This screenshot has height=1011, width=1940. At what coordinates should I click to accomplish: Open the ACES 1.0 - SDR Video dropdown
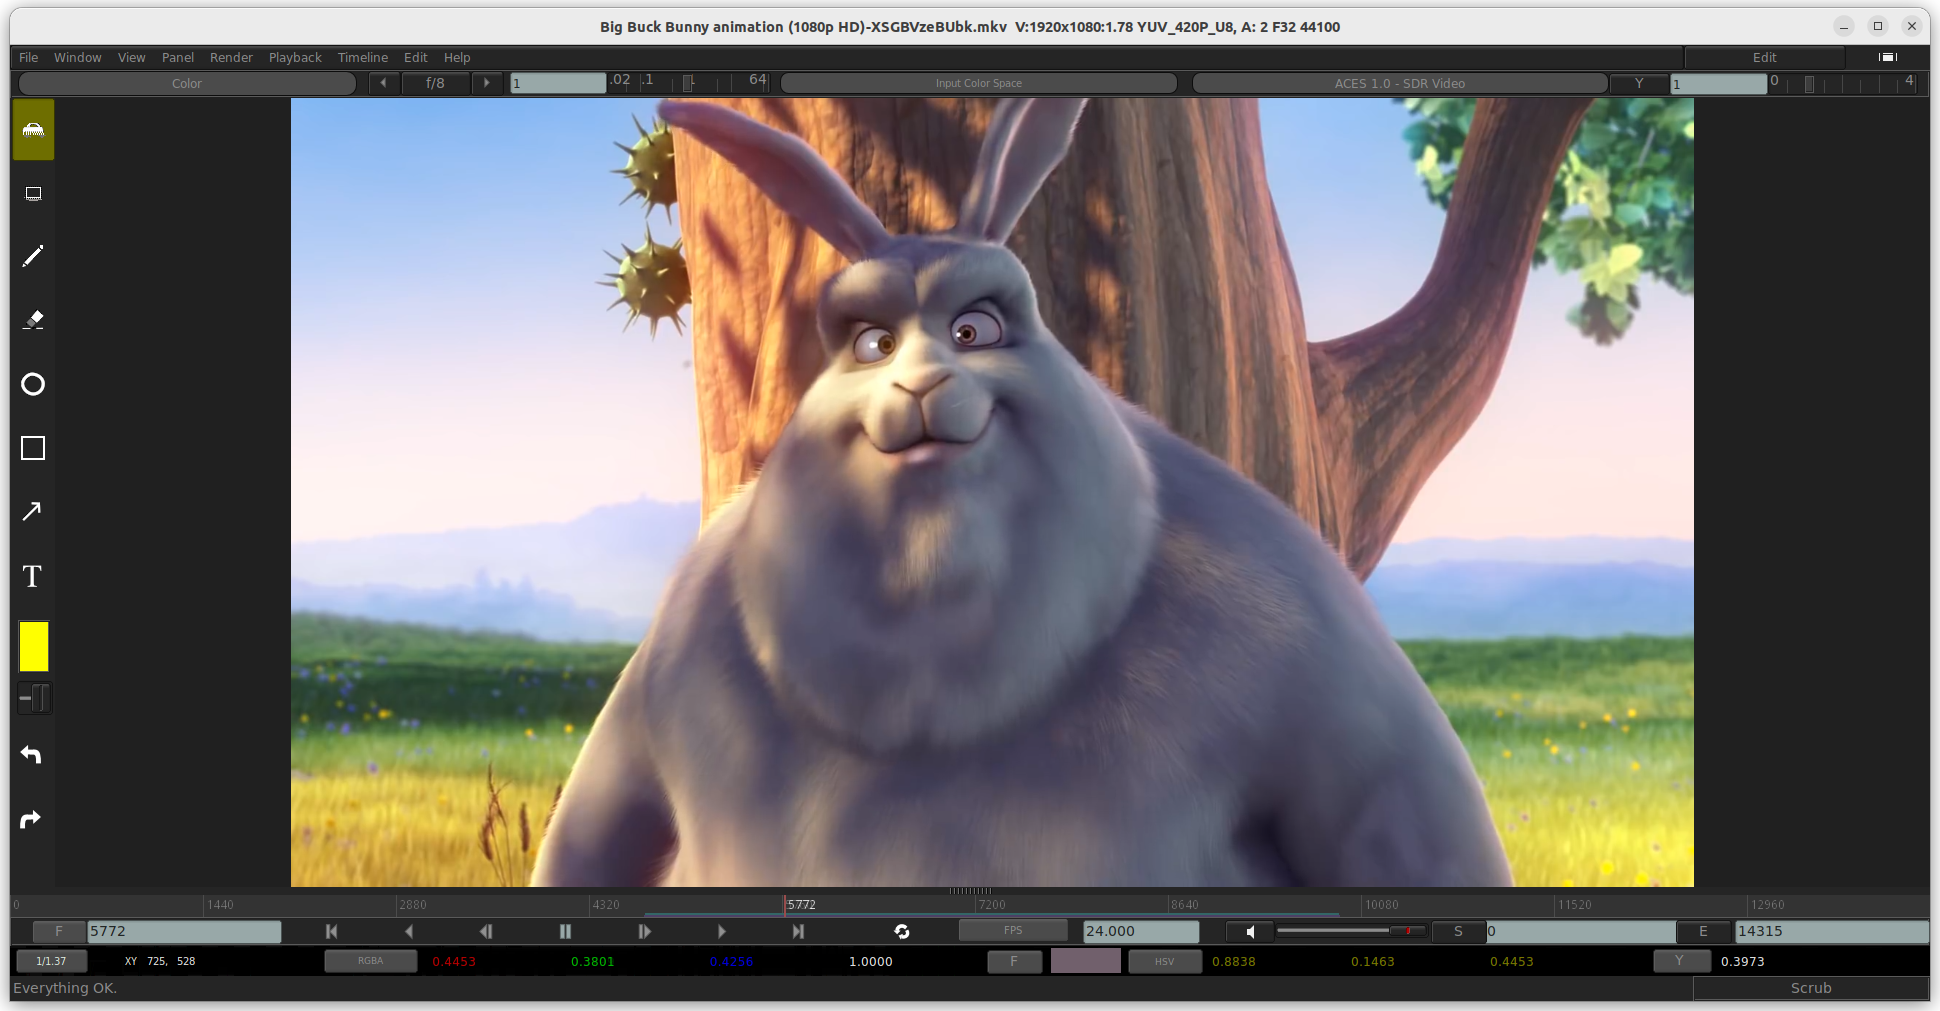tap(1399, 83)
